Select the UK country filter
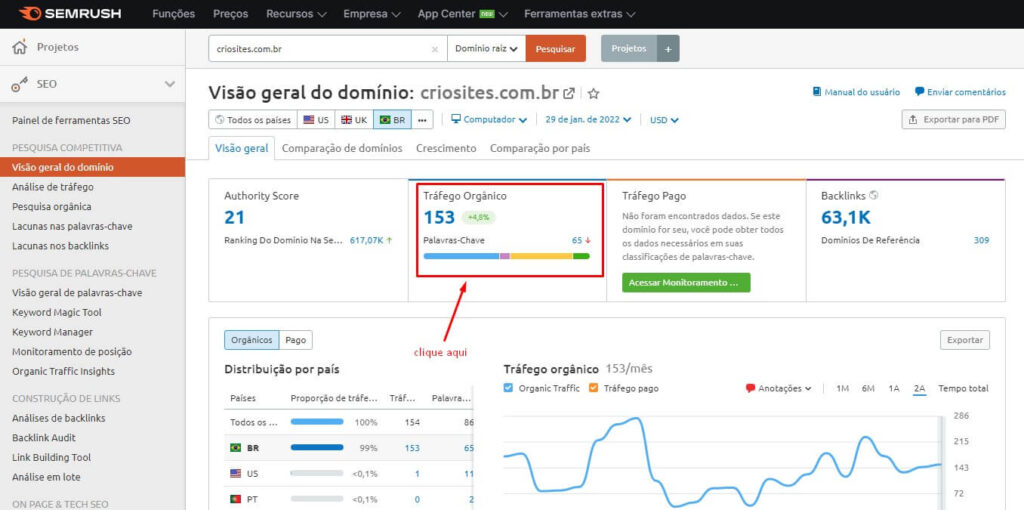The image size is (1024, 510). (355, 120)
